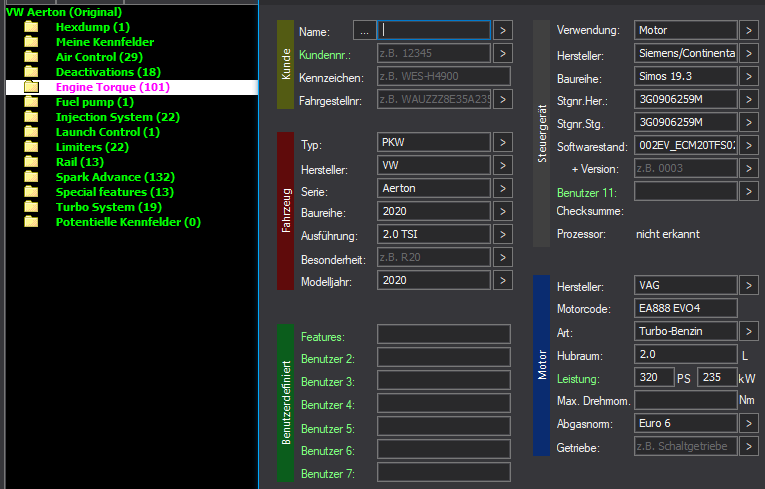Viewport: 765px width, 489px height.
Task: Open the arrow button next to Name field
Action: (503, 31)
